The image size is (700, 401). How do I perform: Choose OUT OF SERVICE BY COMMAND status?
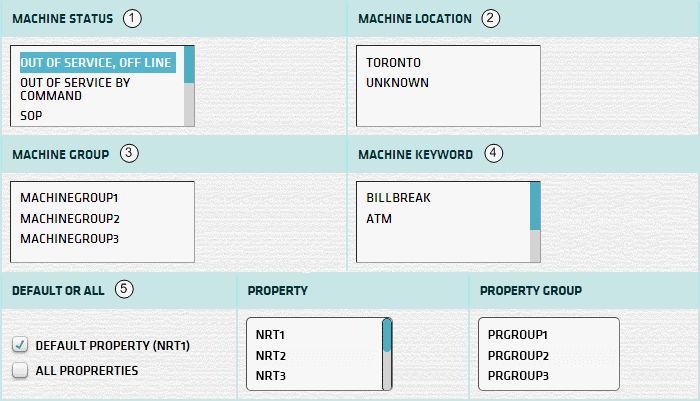click(75, 90)
